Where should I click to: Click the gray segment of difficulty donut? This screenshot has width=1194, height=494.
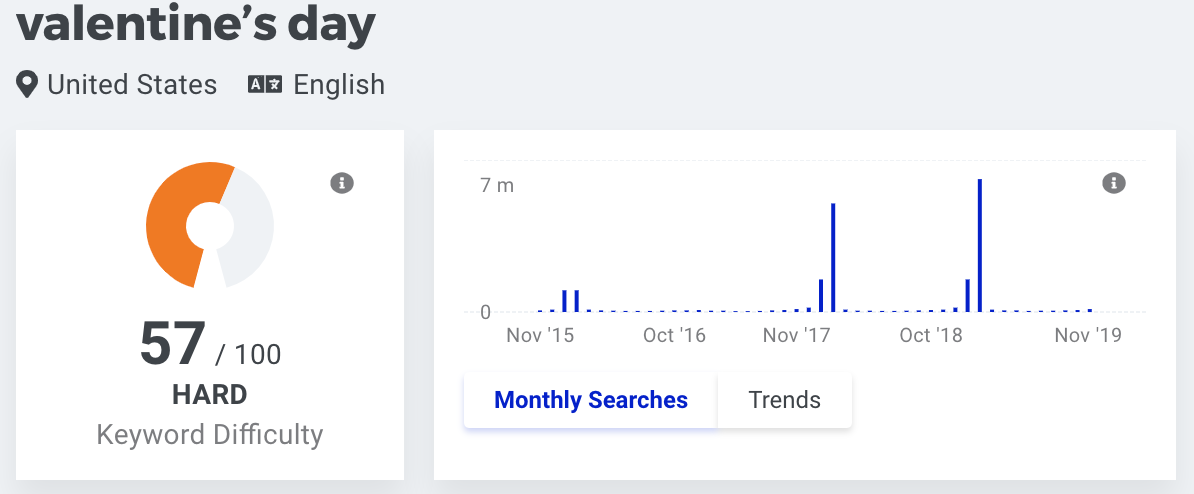point(253,228)
